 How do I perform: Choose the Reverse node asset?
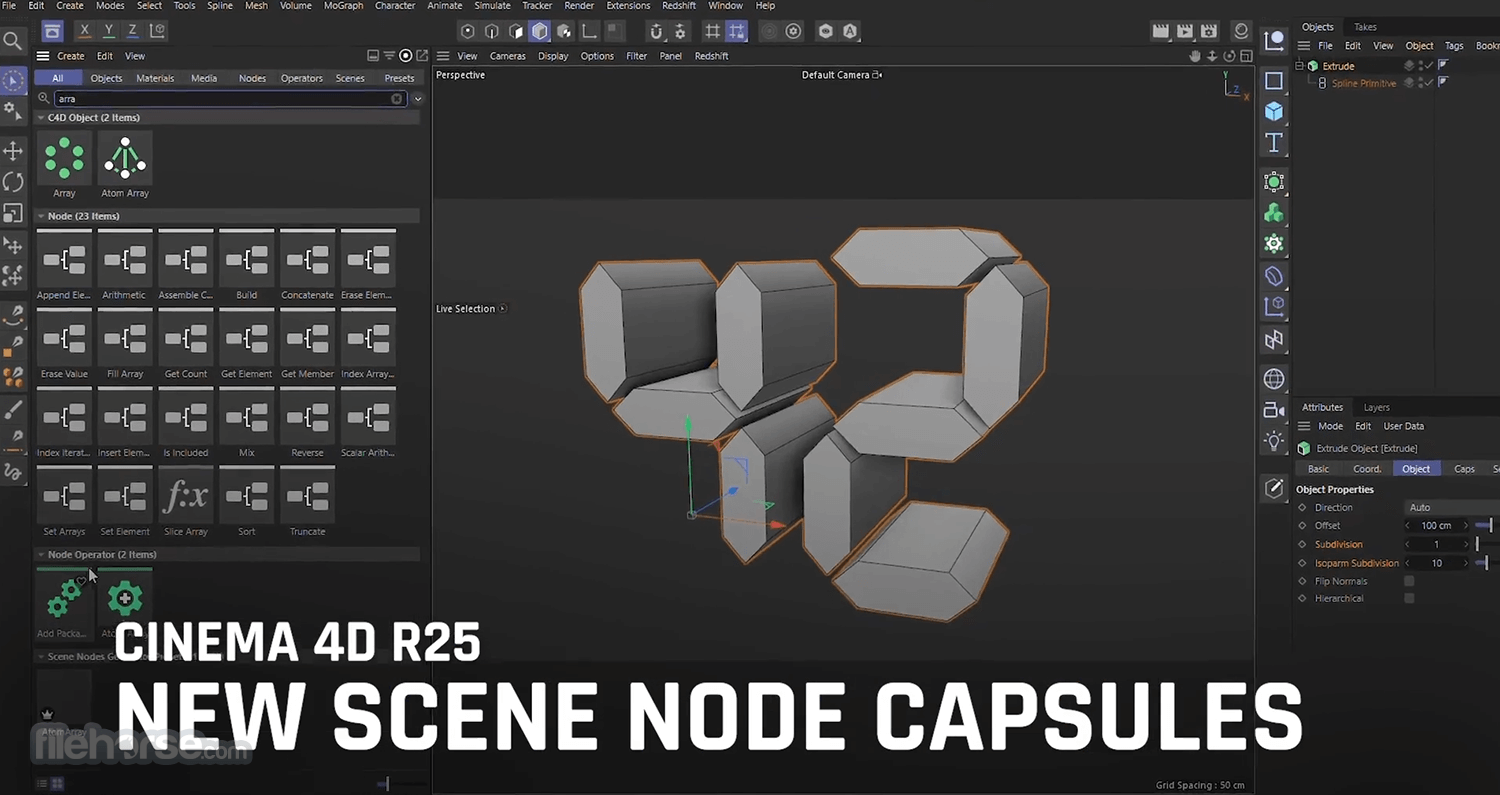coord(307,424)
